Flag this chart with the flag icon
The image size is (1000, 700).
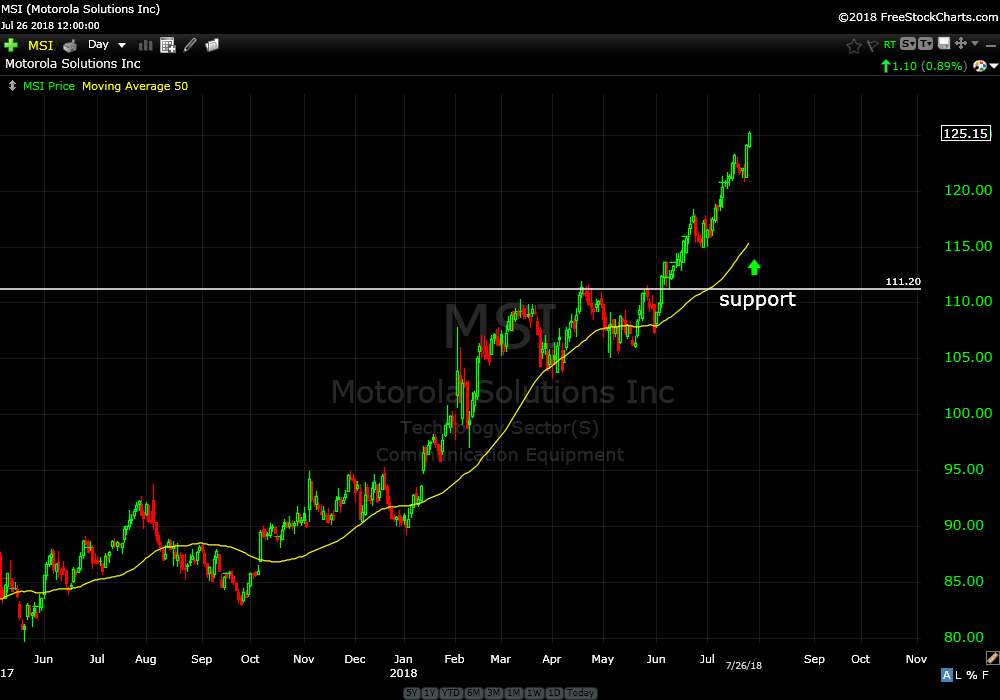coord(871,45)
